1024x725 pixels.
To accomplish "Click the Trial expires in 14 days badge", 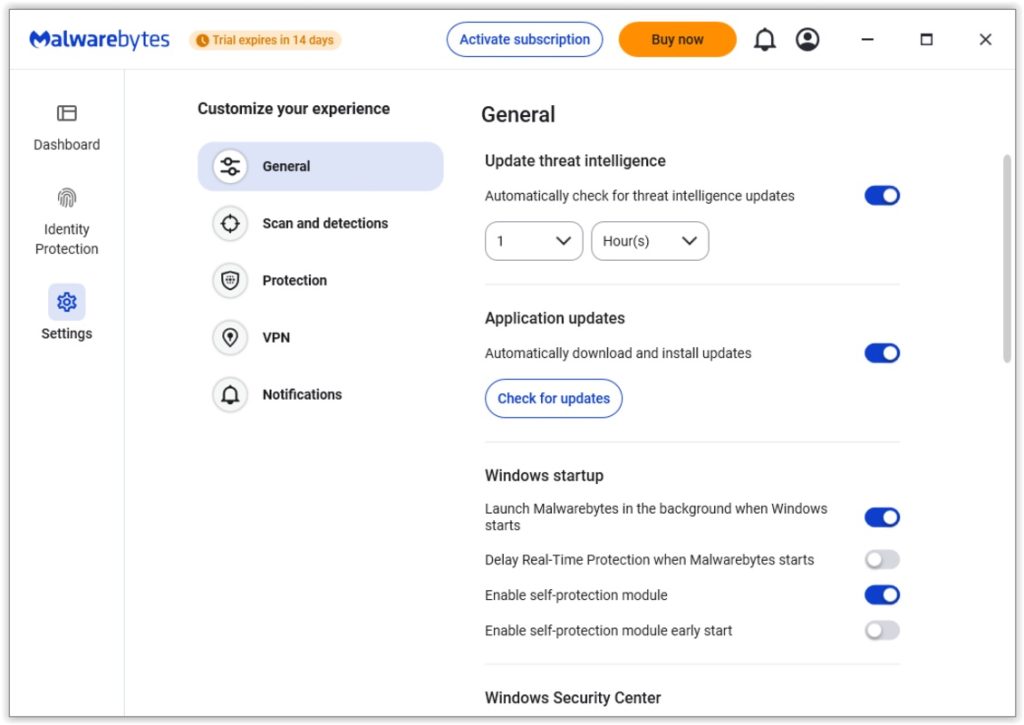I will [265, 40].
